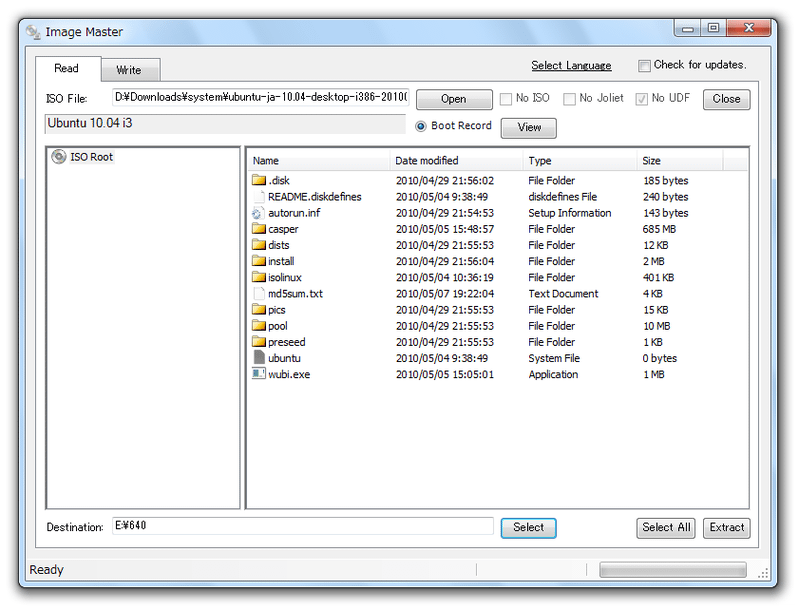The image size is (799, 610).
Task: Click the README.diskdefines file icon
Action: pyautogui.click(x=259, y=196)
